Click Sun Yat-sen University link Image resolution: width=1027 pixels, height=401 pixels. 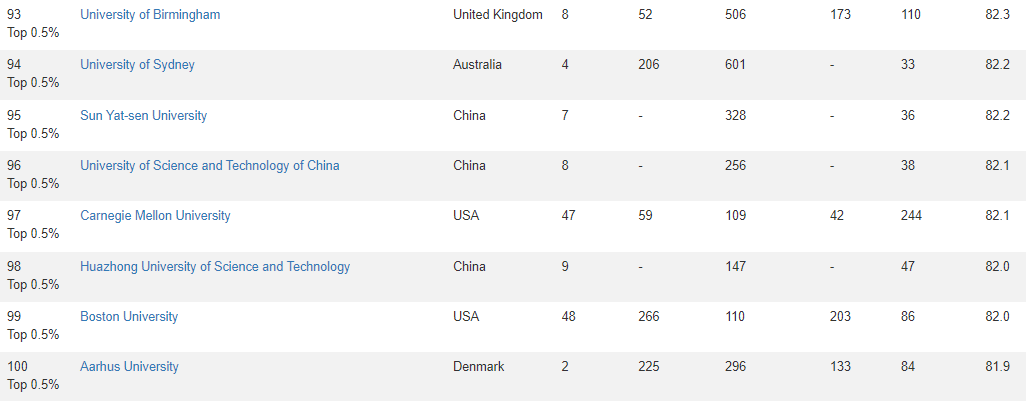(143, 115)
